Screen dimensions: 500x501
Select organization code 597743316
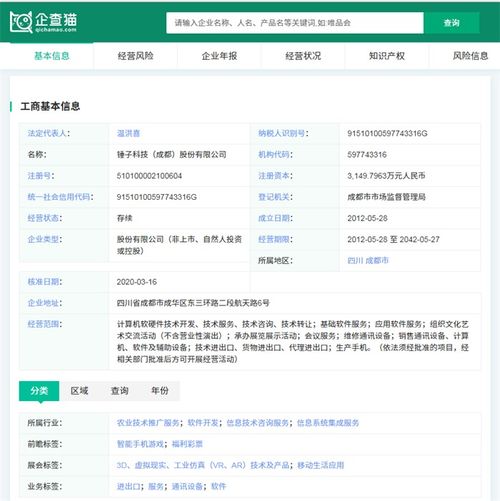point(367,154)
